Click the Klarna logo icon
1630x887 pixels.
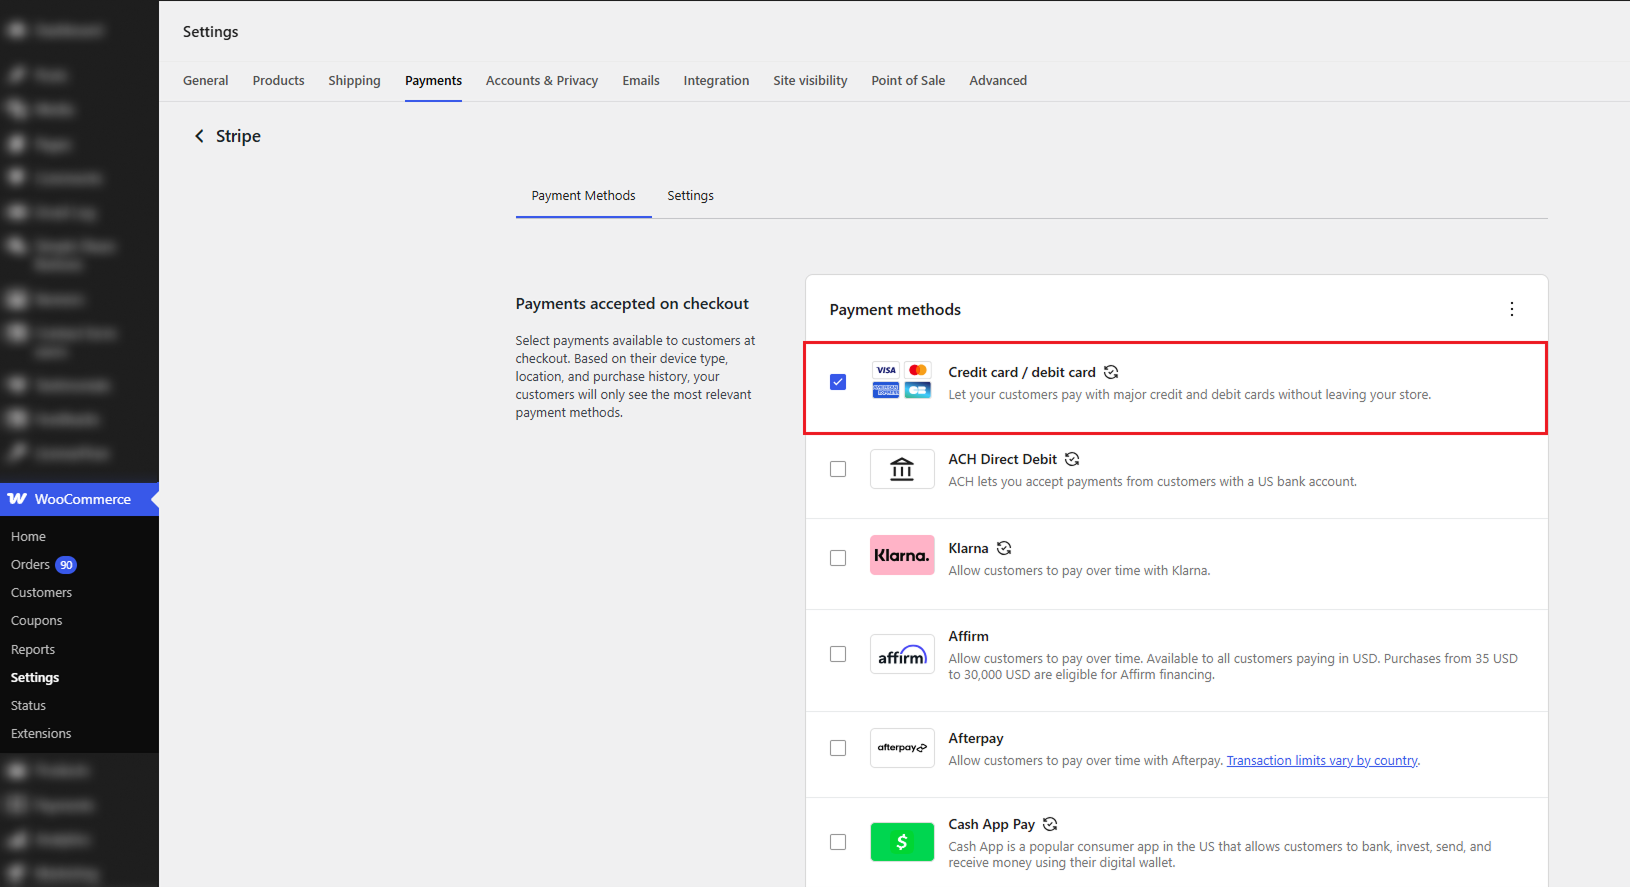click(902, 556)
